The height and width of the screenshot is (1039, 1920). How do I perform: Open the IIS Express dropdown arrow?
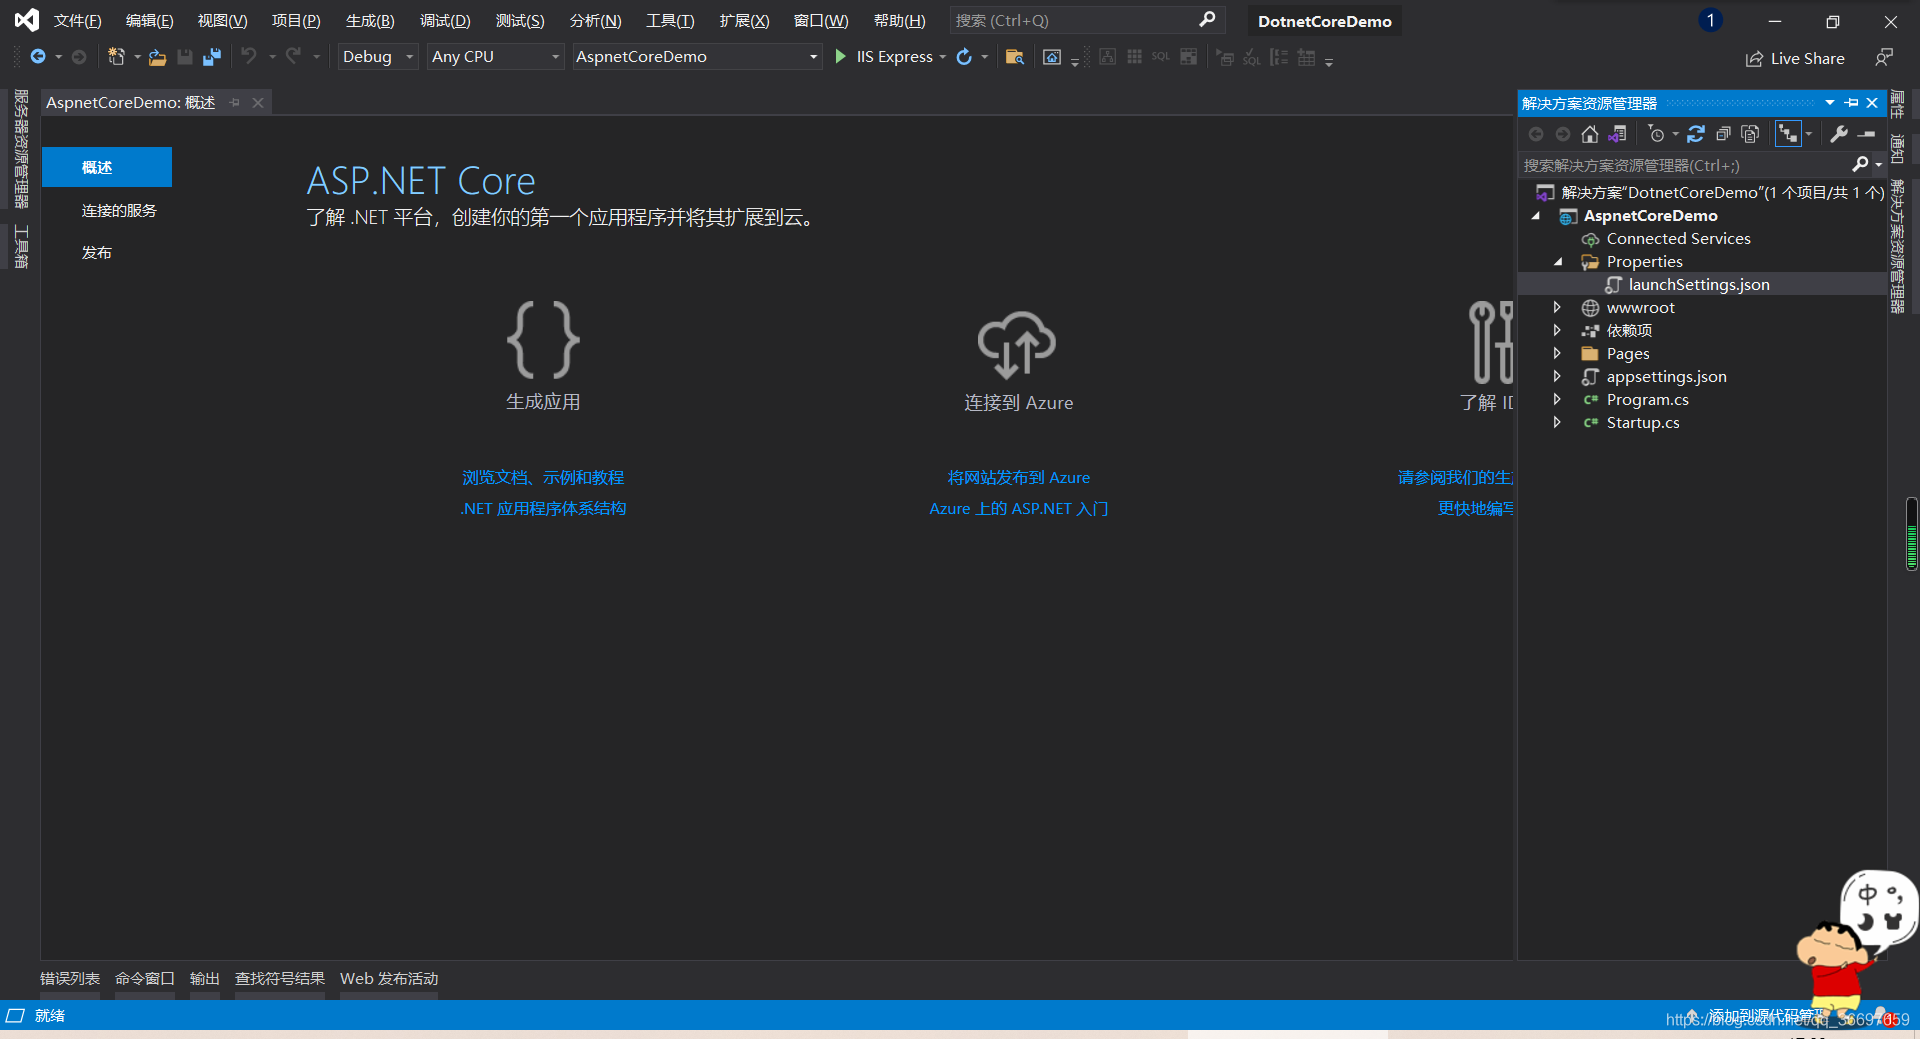[x=943, y=57]
